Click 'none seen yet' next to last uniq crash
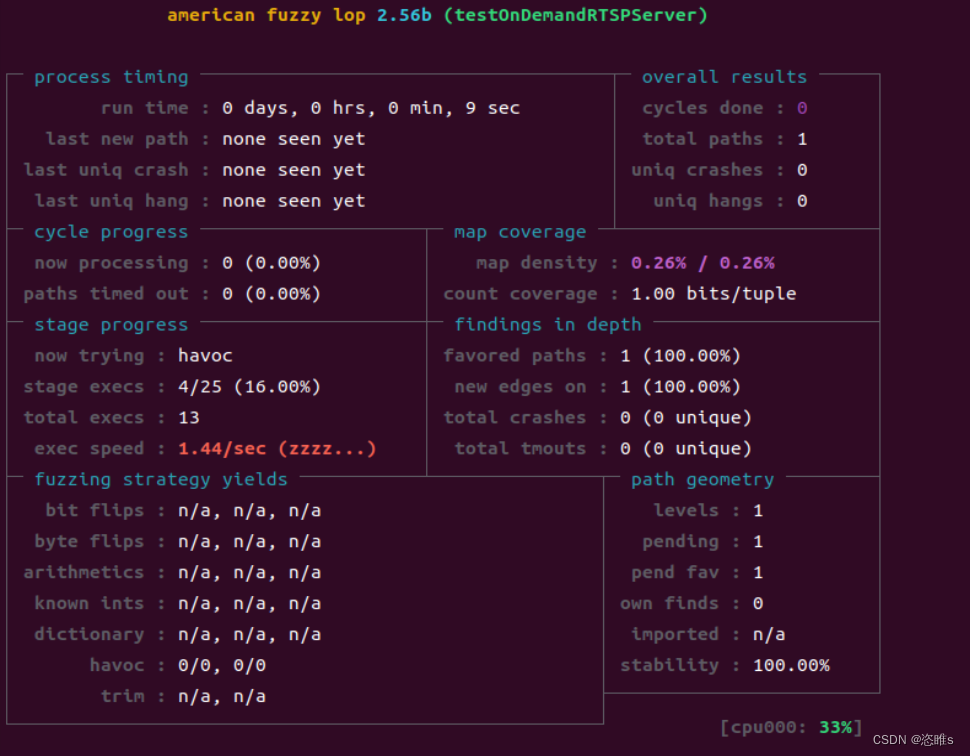 (294, 170)
